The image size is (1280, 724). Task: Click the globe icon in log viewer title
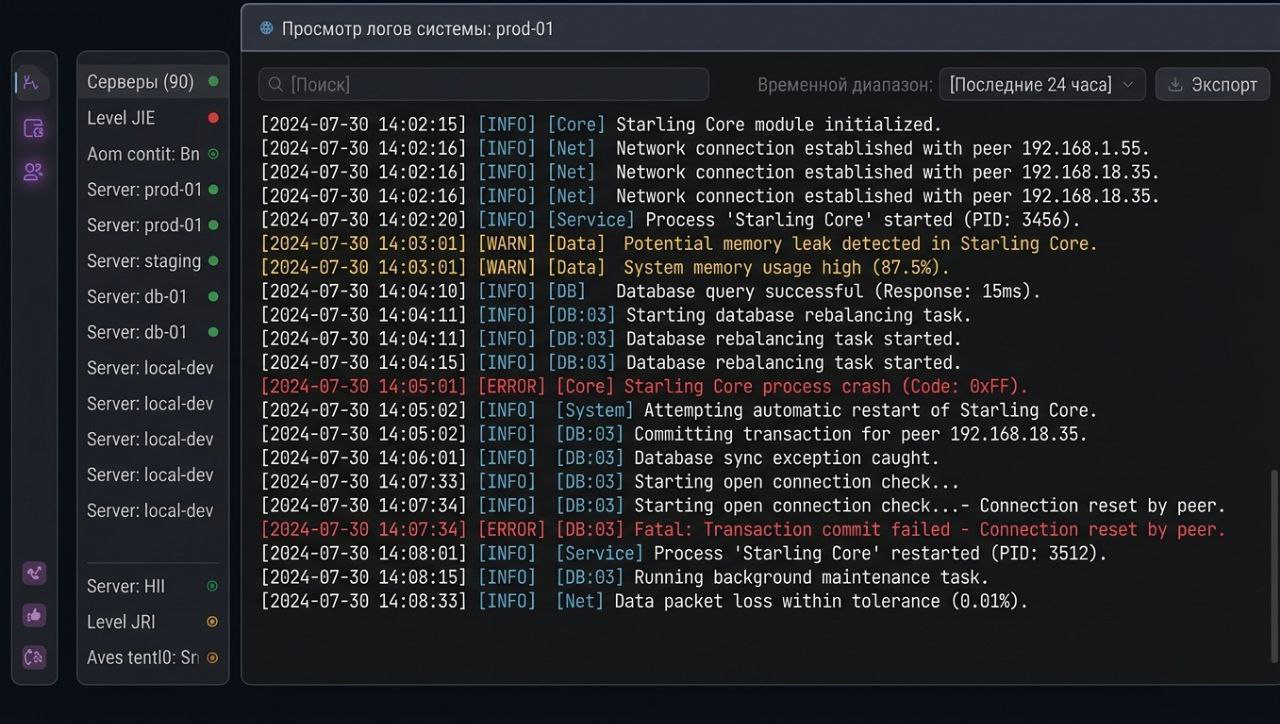pos(266,28)
